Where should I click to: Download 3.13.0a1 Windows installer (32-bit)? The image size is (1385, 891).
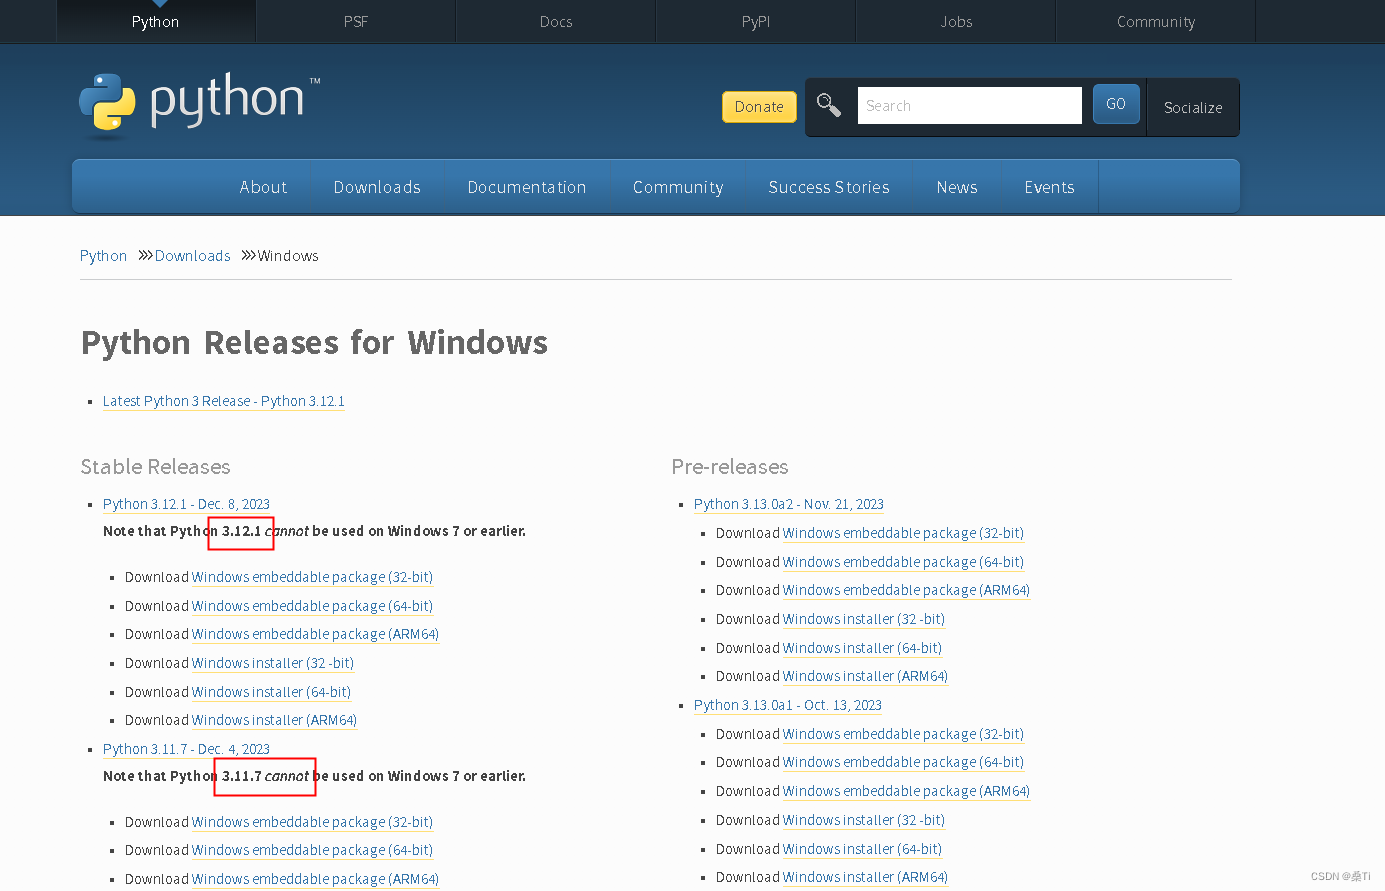pos(864,820)
